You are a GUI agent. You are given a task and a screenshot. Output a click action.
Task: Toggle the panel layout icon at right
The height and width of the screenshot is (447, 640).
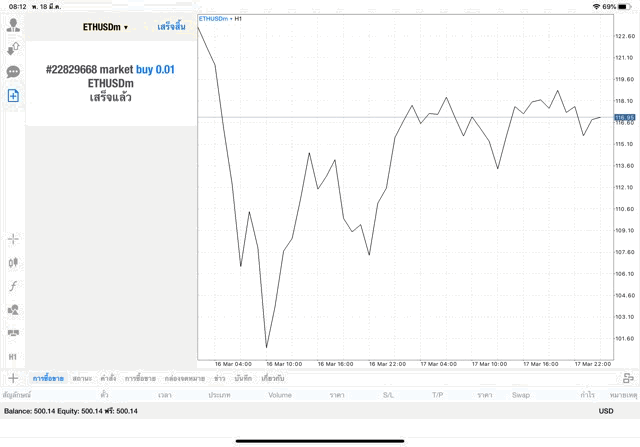(628, 379)
